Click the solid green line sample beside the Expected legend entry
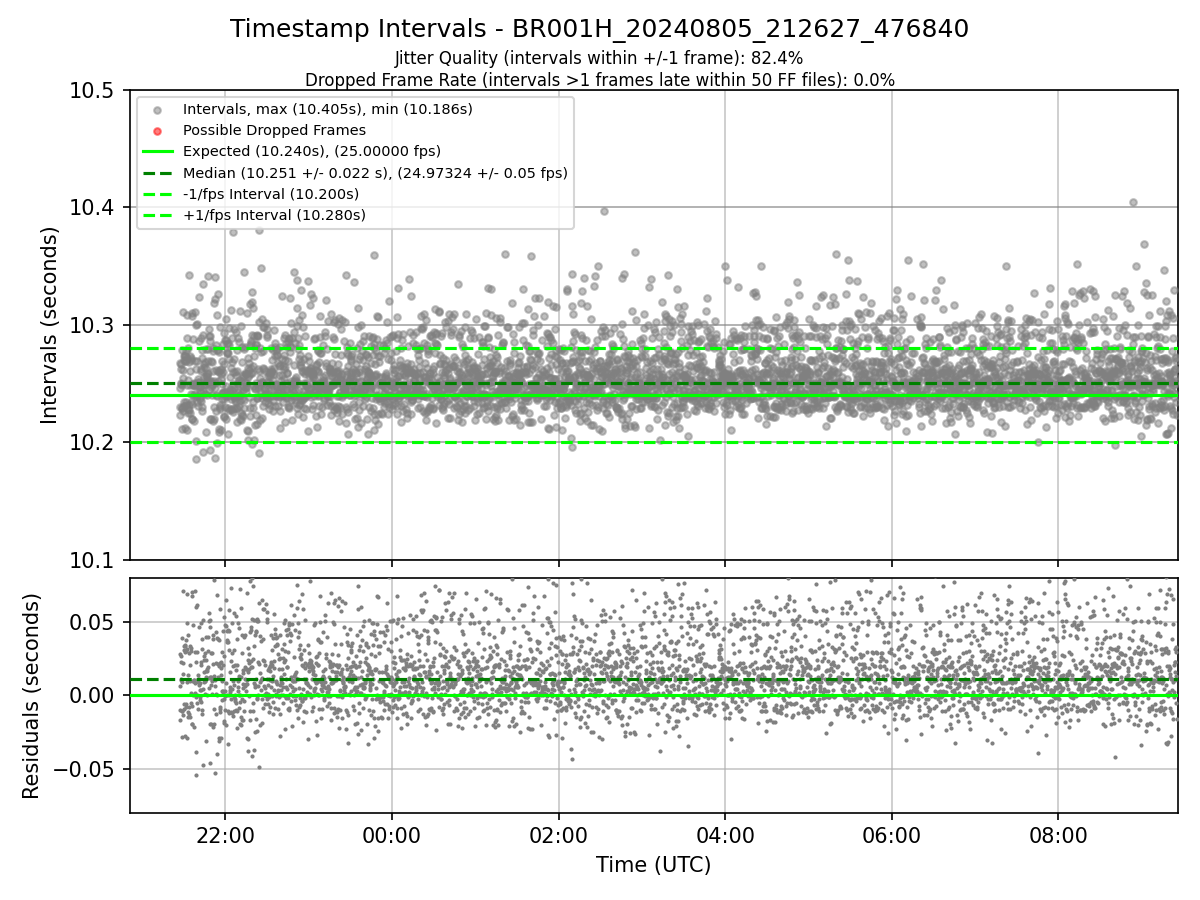This screenshot has height=900, width=1200. click(x=157, y=152)
